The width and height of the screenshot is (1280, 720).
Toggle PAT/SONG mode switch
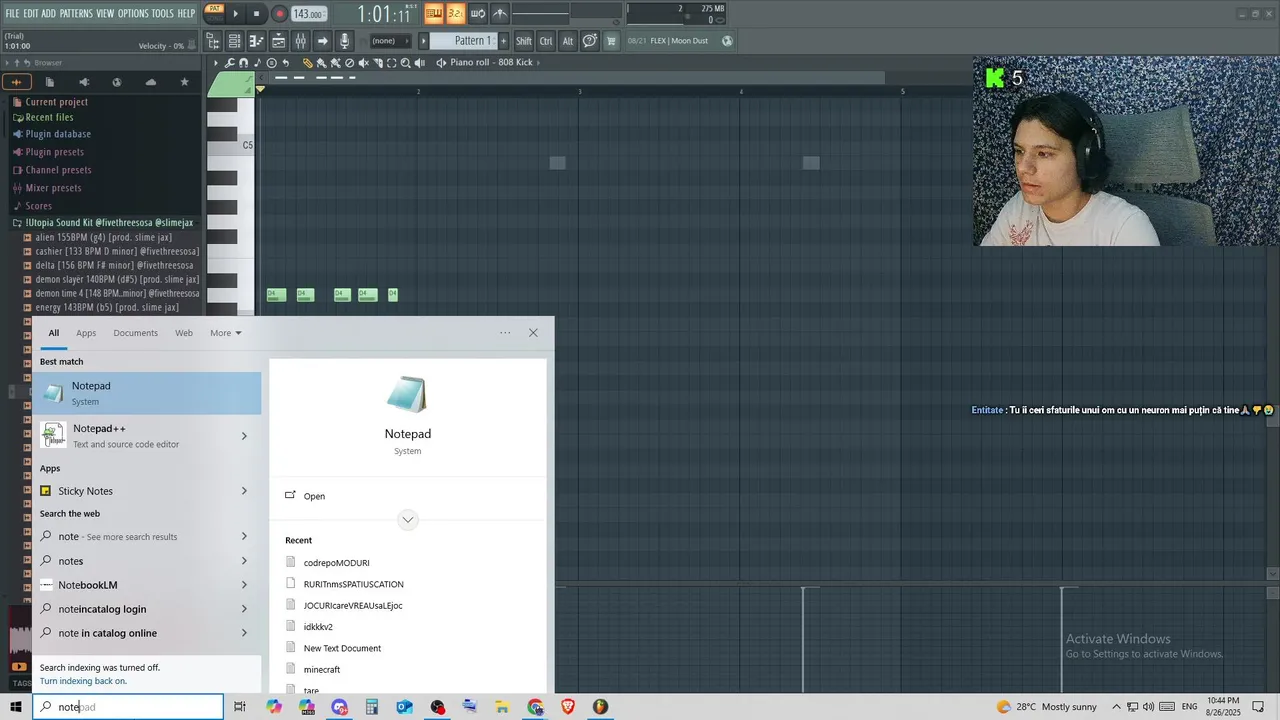point(214,13)
